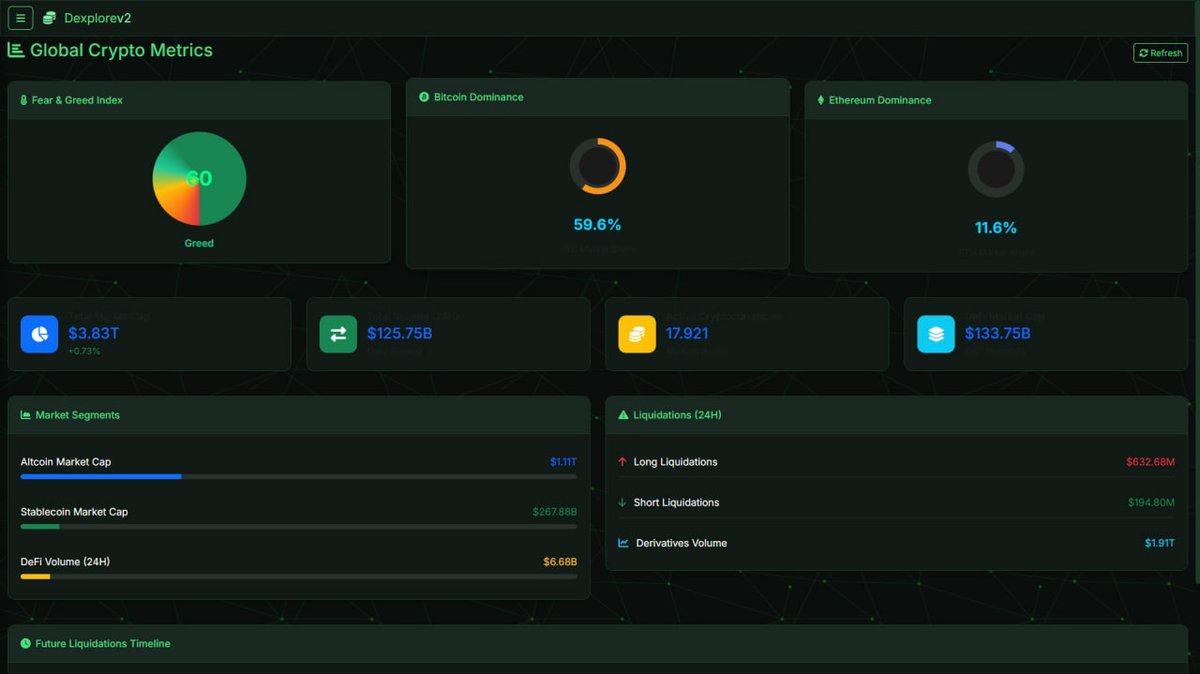The height and width of the screenshot is (674, 1200).
Task: Click the Bitcoin Dominance coin icon
Action: click(424, 97)
